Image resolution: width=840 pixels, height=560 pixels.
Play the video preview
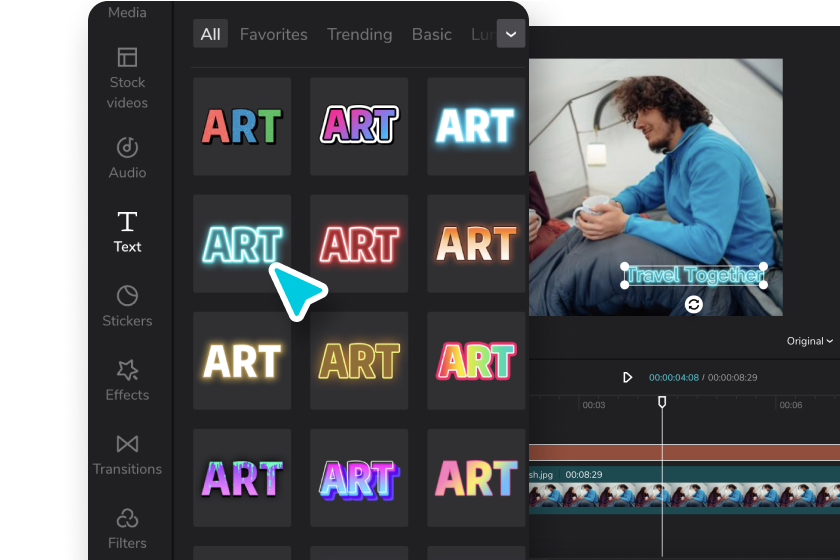point(627,377)
